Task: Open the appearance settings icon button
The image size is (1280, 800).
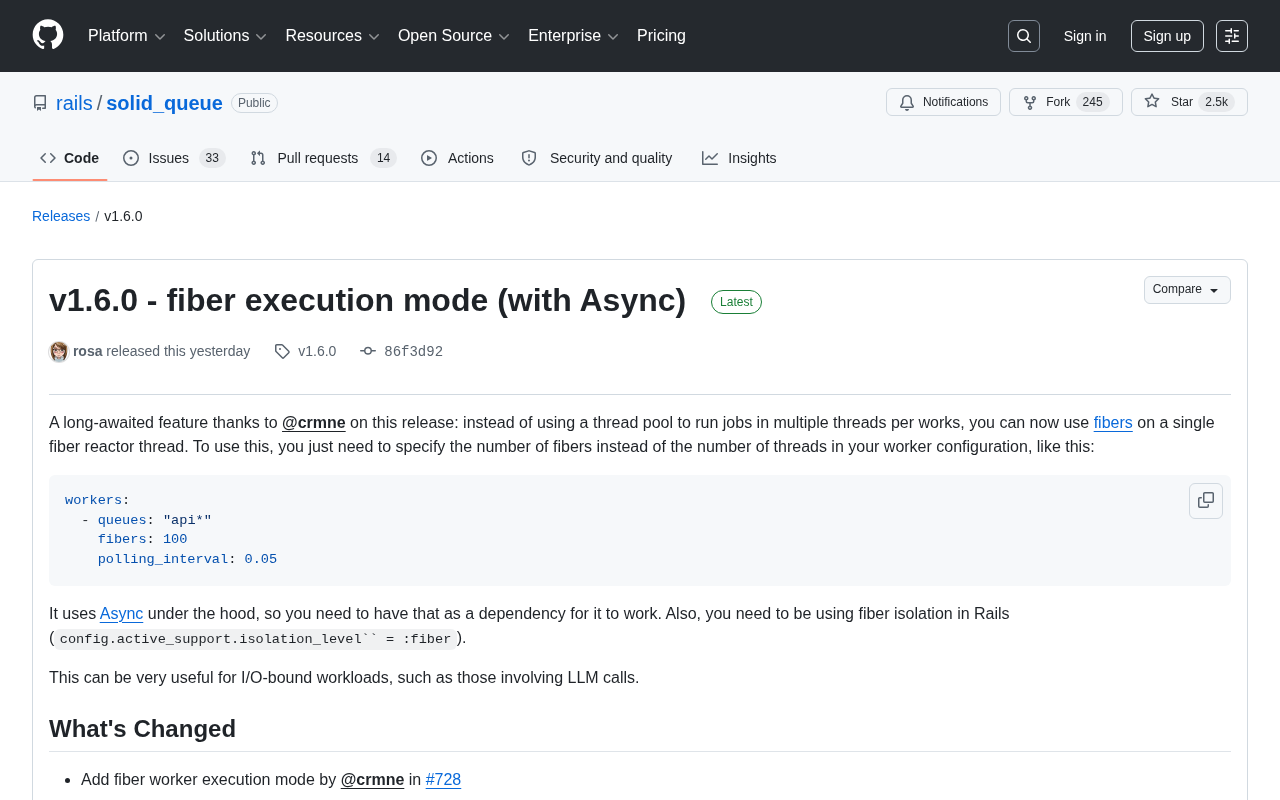Action: [1232, 36]
